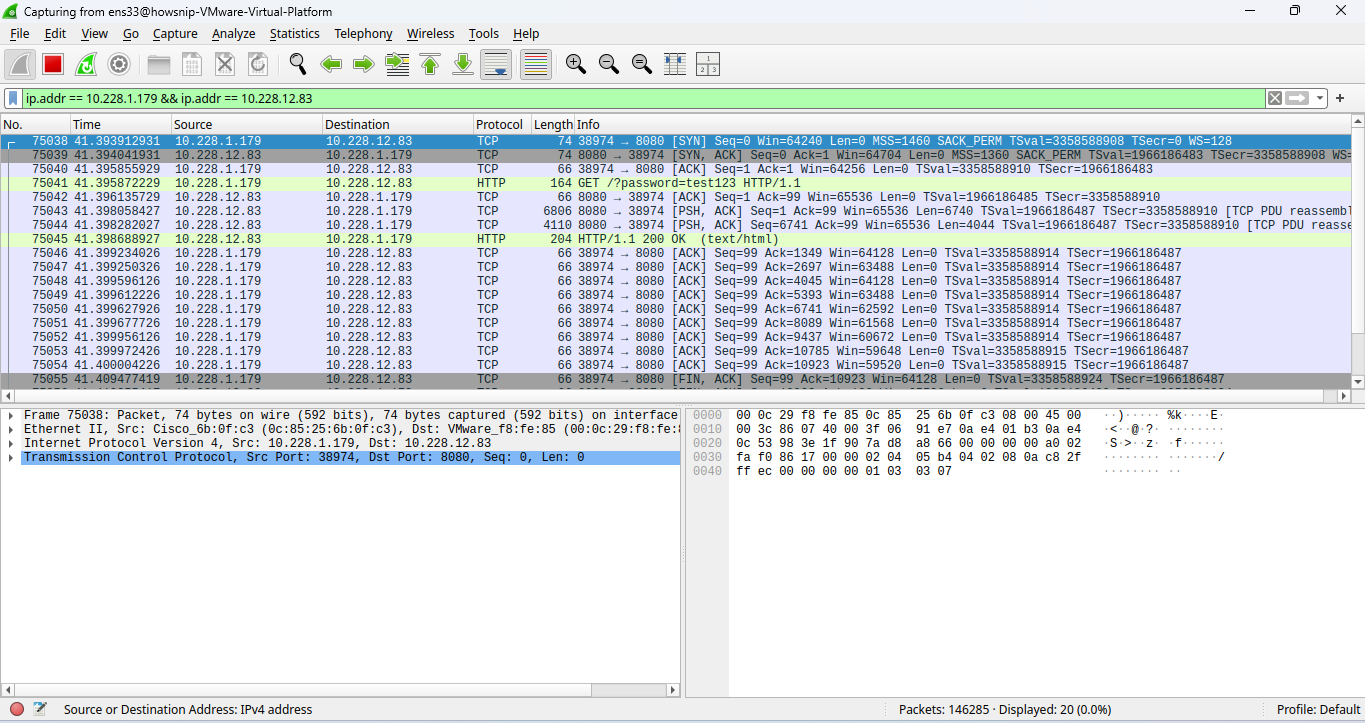Viewport: 1365px width, 723px height.
Task: Open the Telephony menu
Action: [x=363, y=34]
